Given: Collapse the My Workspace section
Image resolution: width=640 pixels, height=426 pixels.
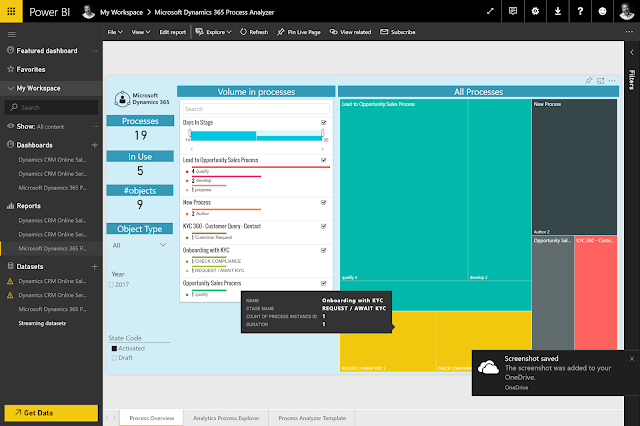Looking at the screenshot, I should 11,88.
